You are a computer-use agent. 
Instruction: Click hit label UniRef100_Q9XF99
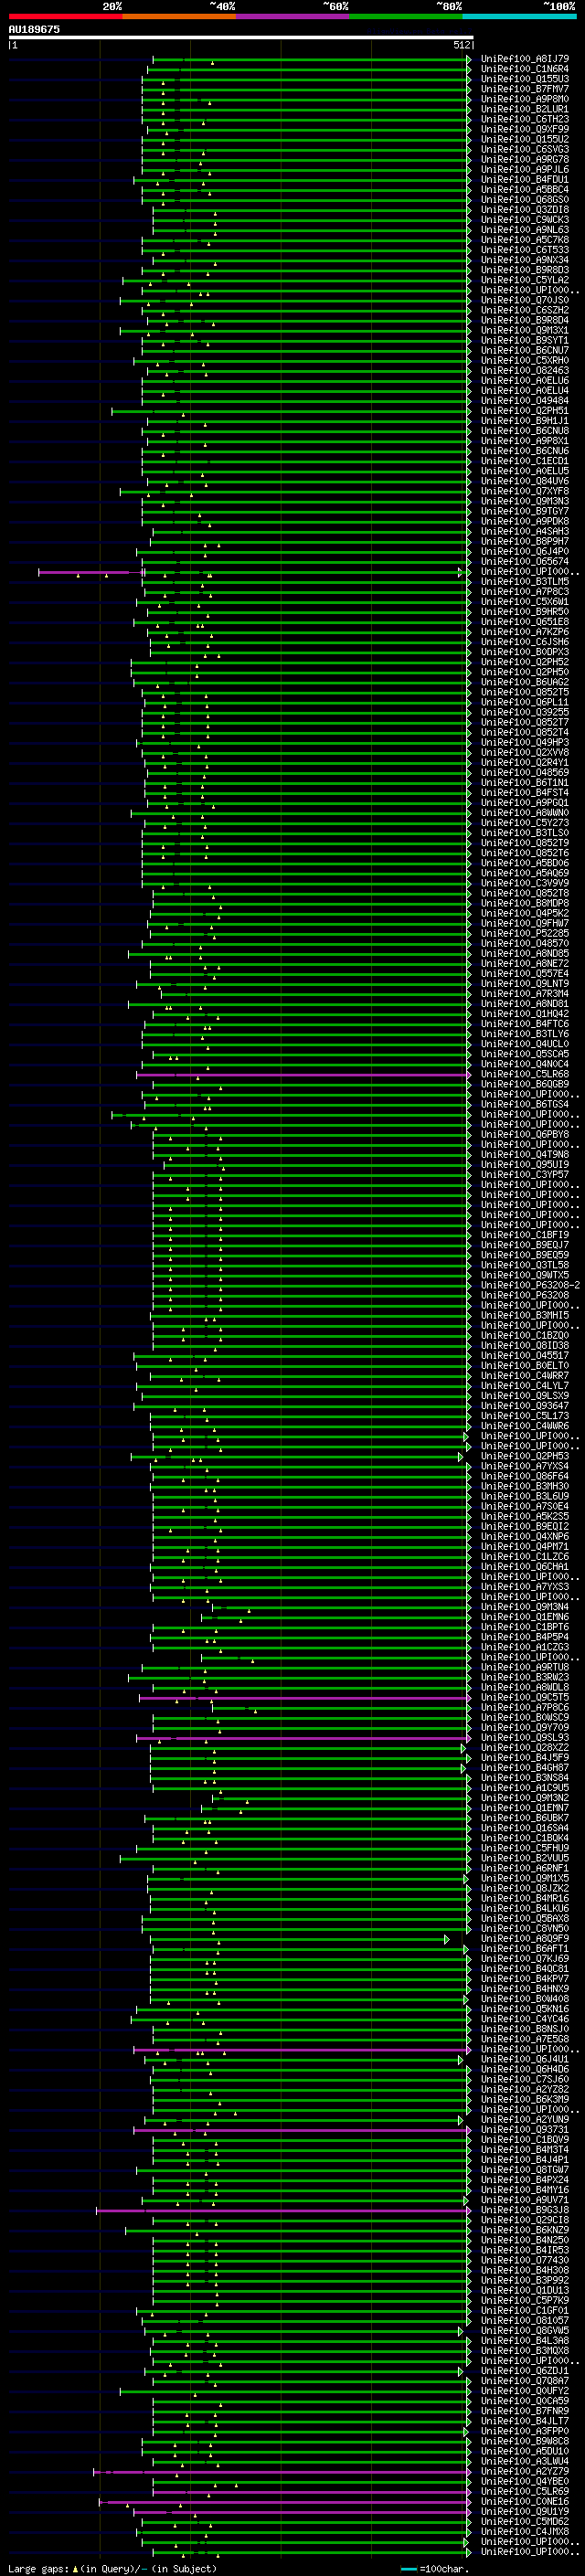[x=525, y=129]
